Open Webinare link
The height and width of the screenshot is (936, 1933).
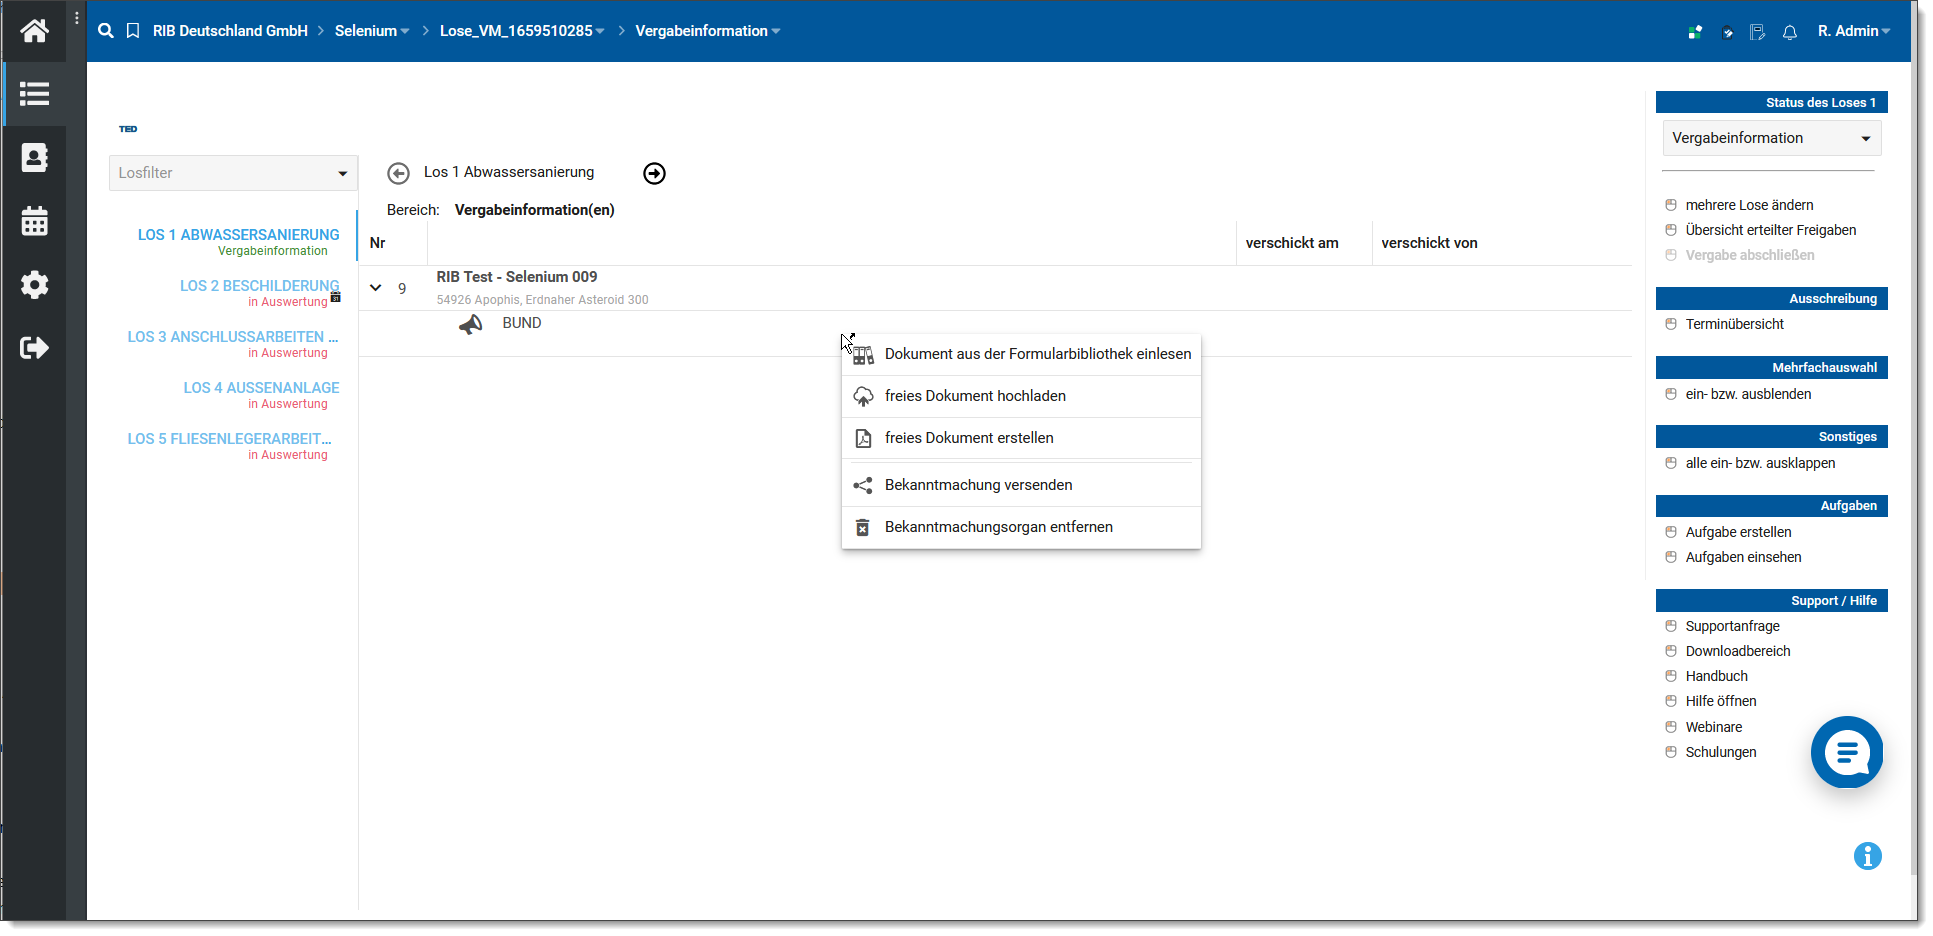point(1713,727)
